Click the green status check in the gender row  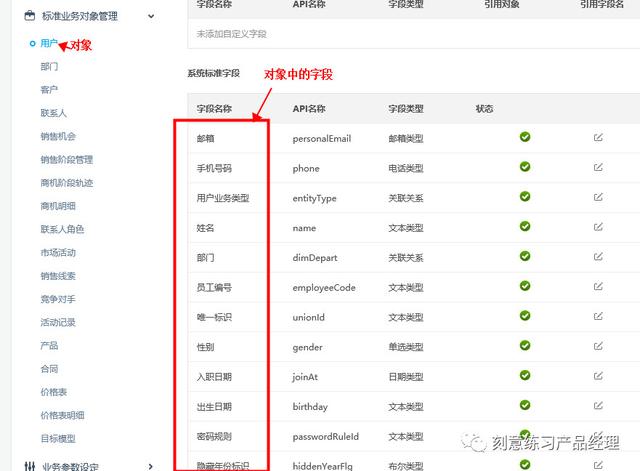(x=525, y=345)
